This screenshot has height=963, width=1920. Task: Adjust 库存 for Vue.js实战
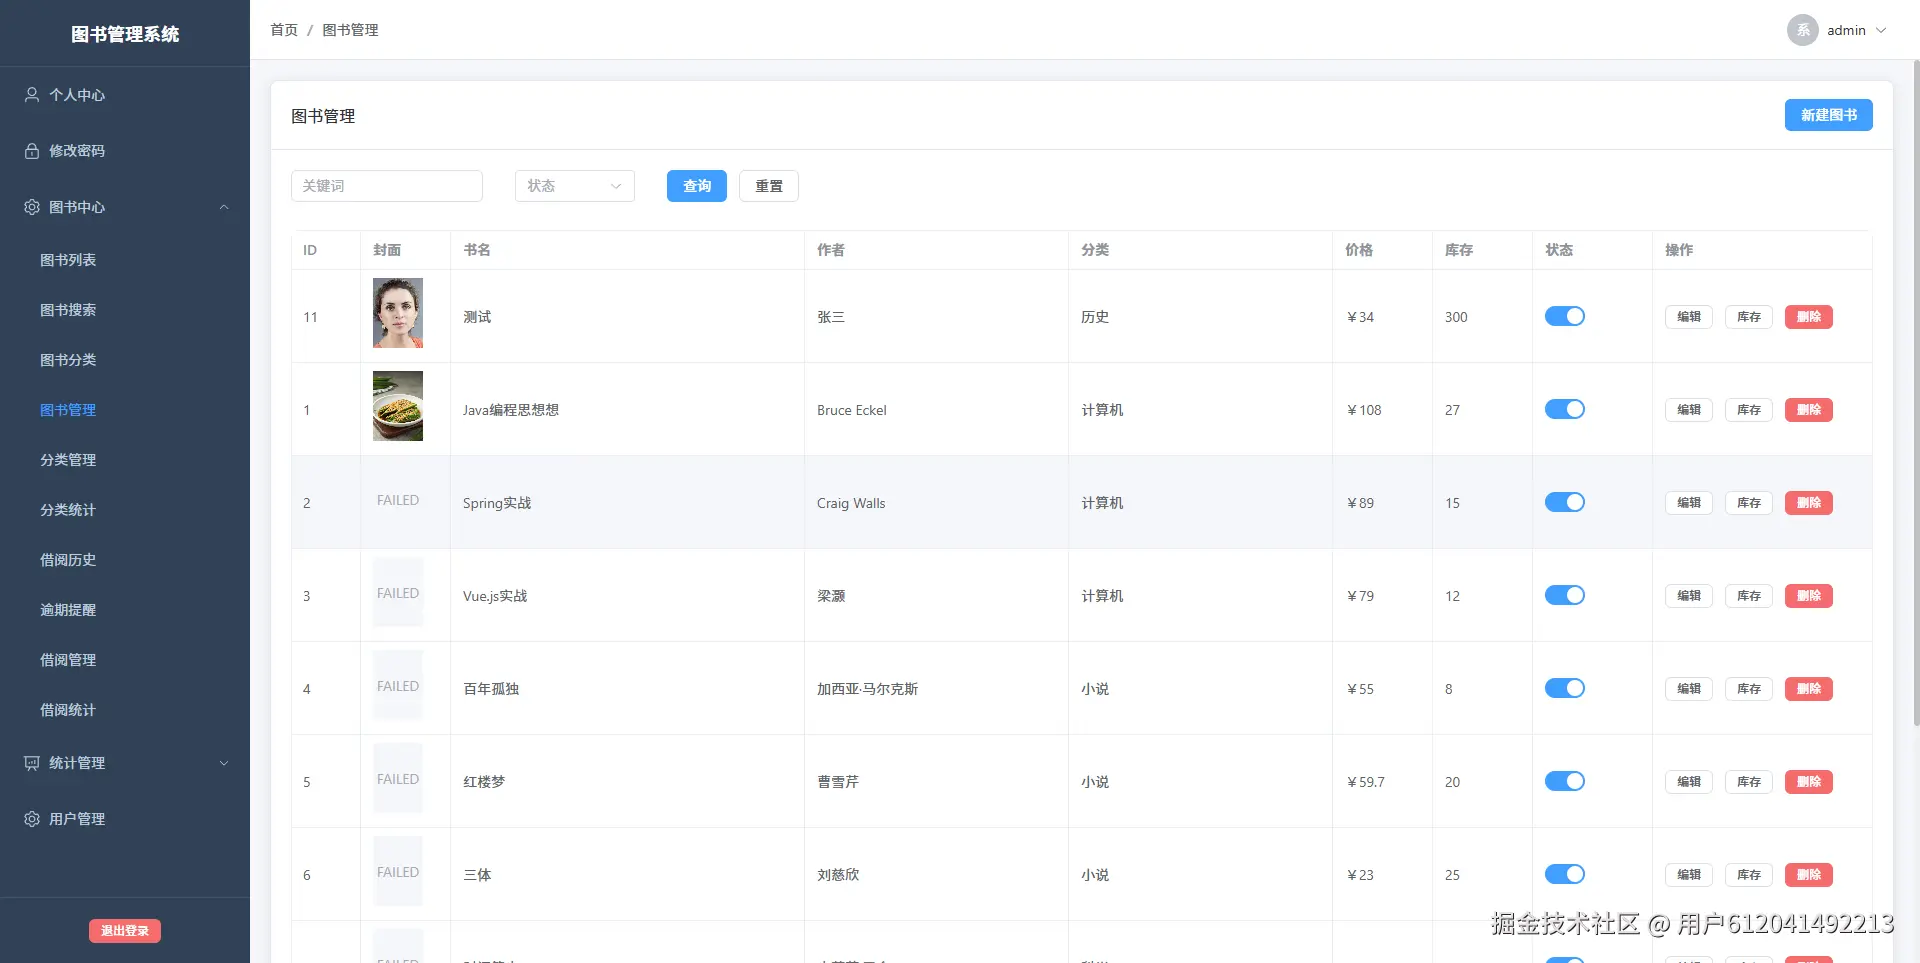pyautogui.click(x=1749, y=596)
